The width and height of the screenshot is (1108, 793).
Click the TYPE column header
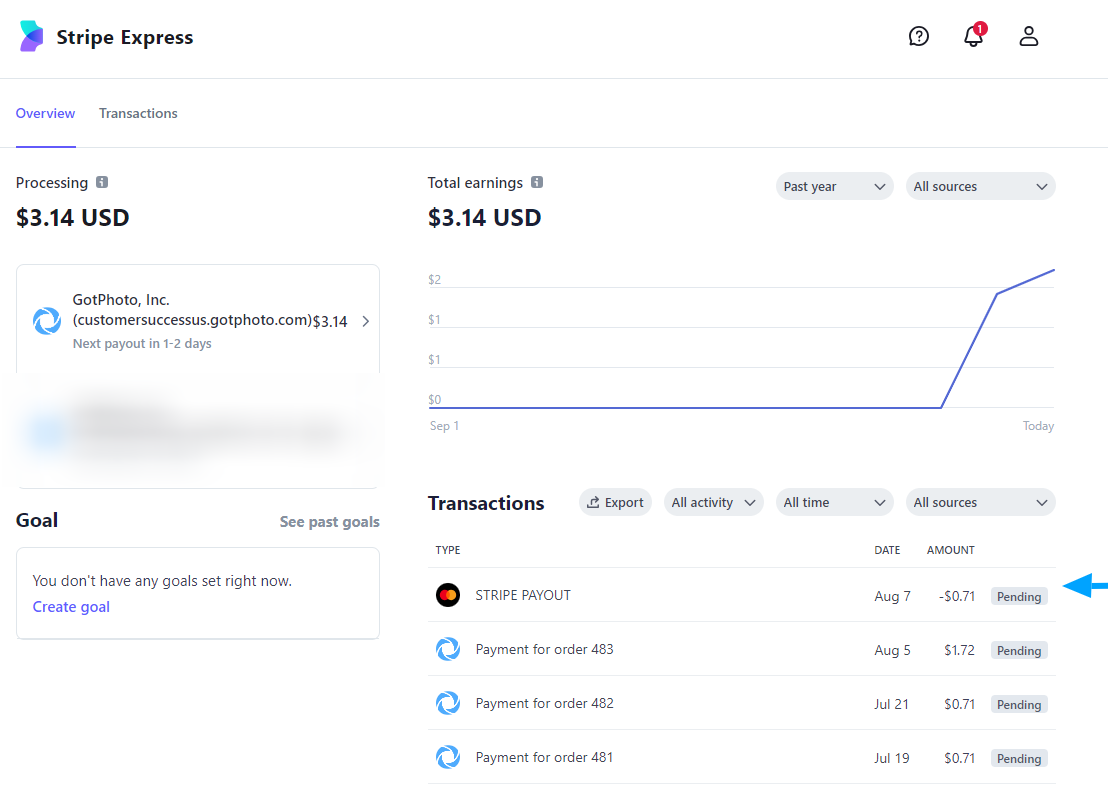448,550
